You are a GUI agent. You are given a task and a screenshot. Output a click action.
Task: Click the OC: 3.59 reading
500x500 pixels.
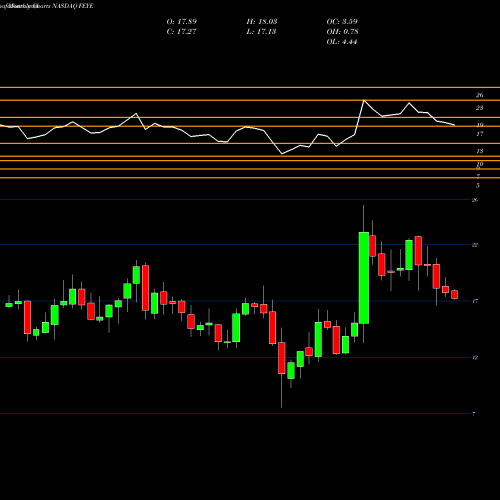tap(342, 22)
